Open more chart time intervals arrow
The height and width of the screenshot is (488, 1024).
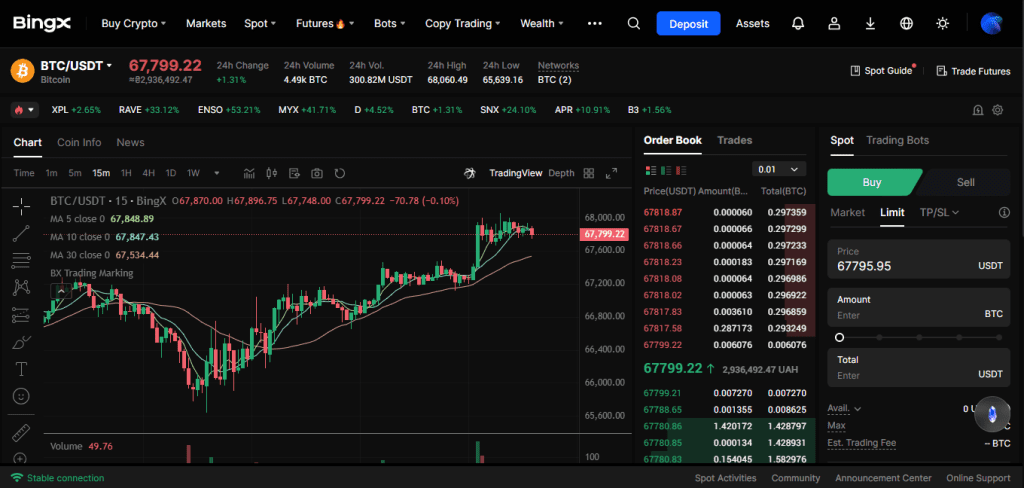(x=217, y=173)
